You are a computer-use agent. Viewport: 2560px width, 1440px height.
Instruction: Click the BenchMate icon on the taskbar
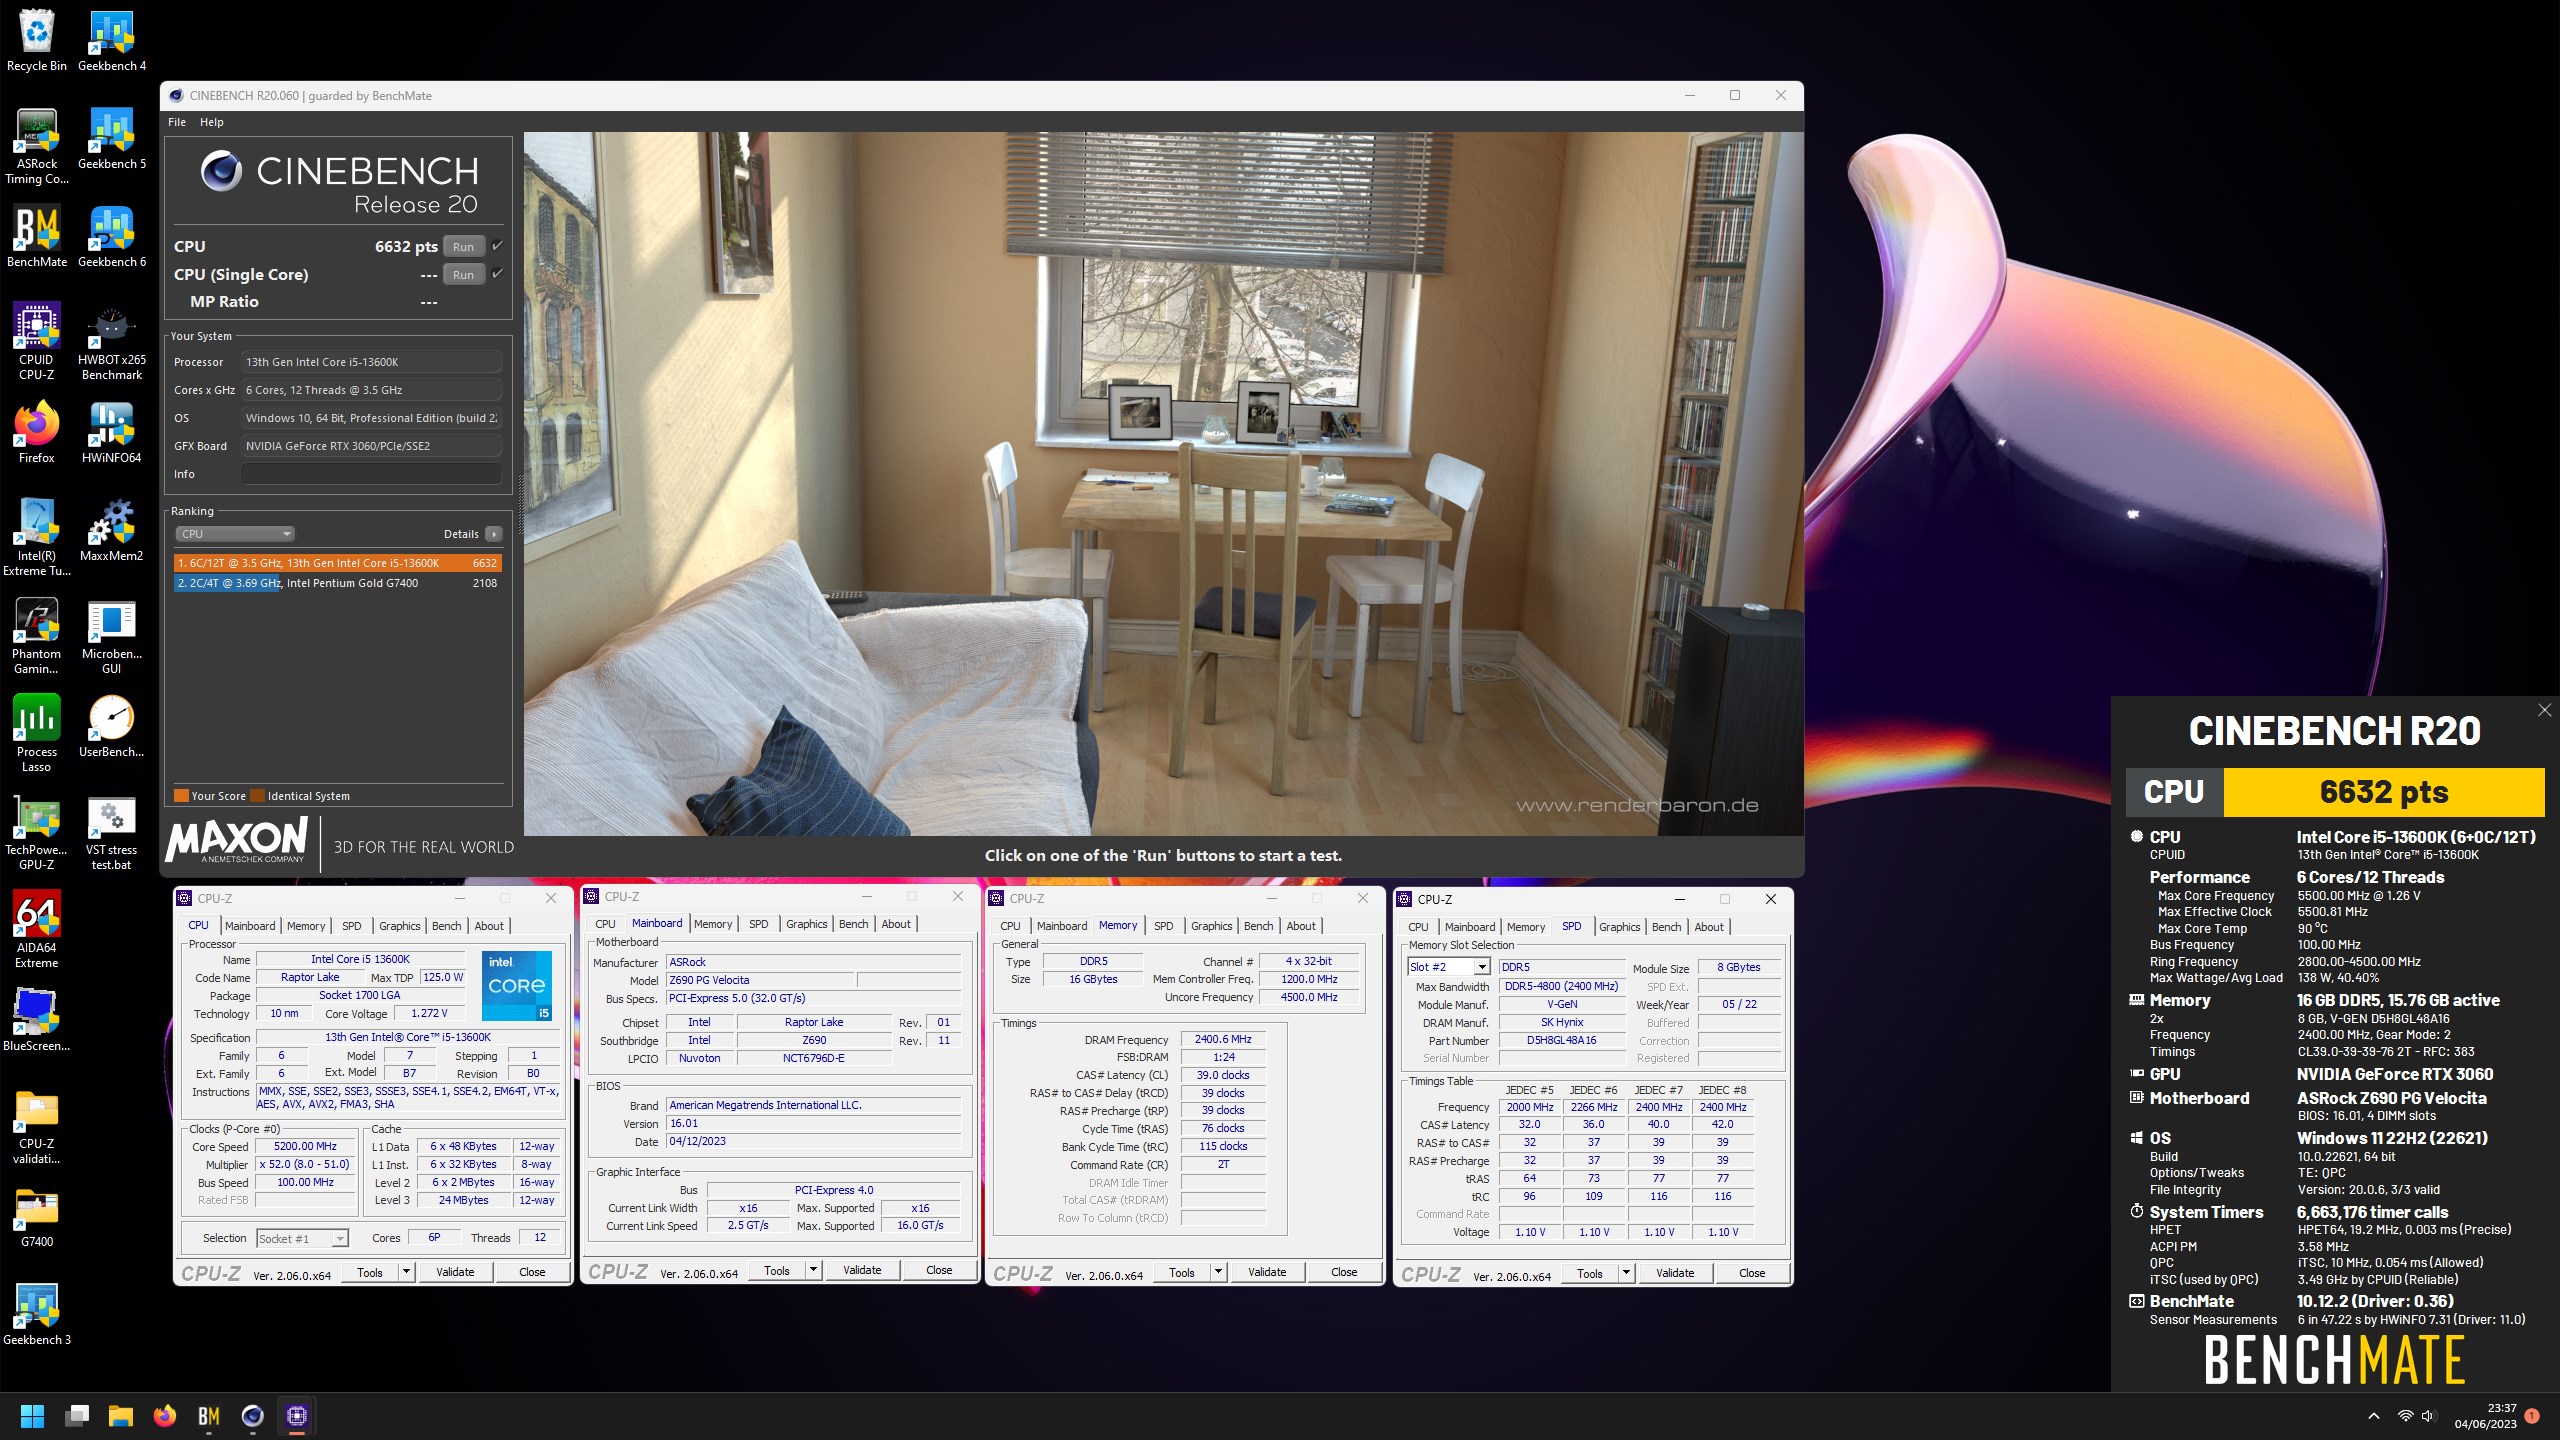[208, 1416]
